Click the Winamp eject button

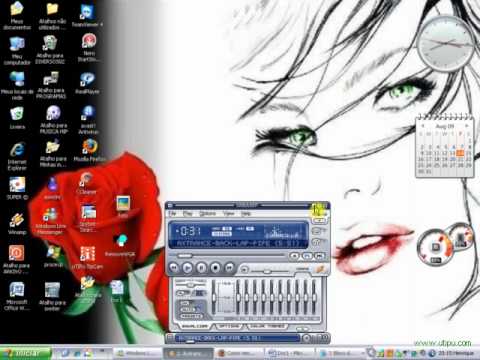[244, 269]
